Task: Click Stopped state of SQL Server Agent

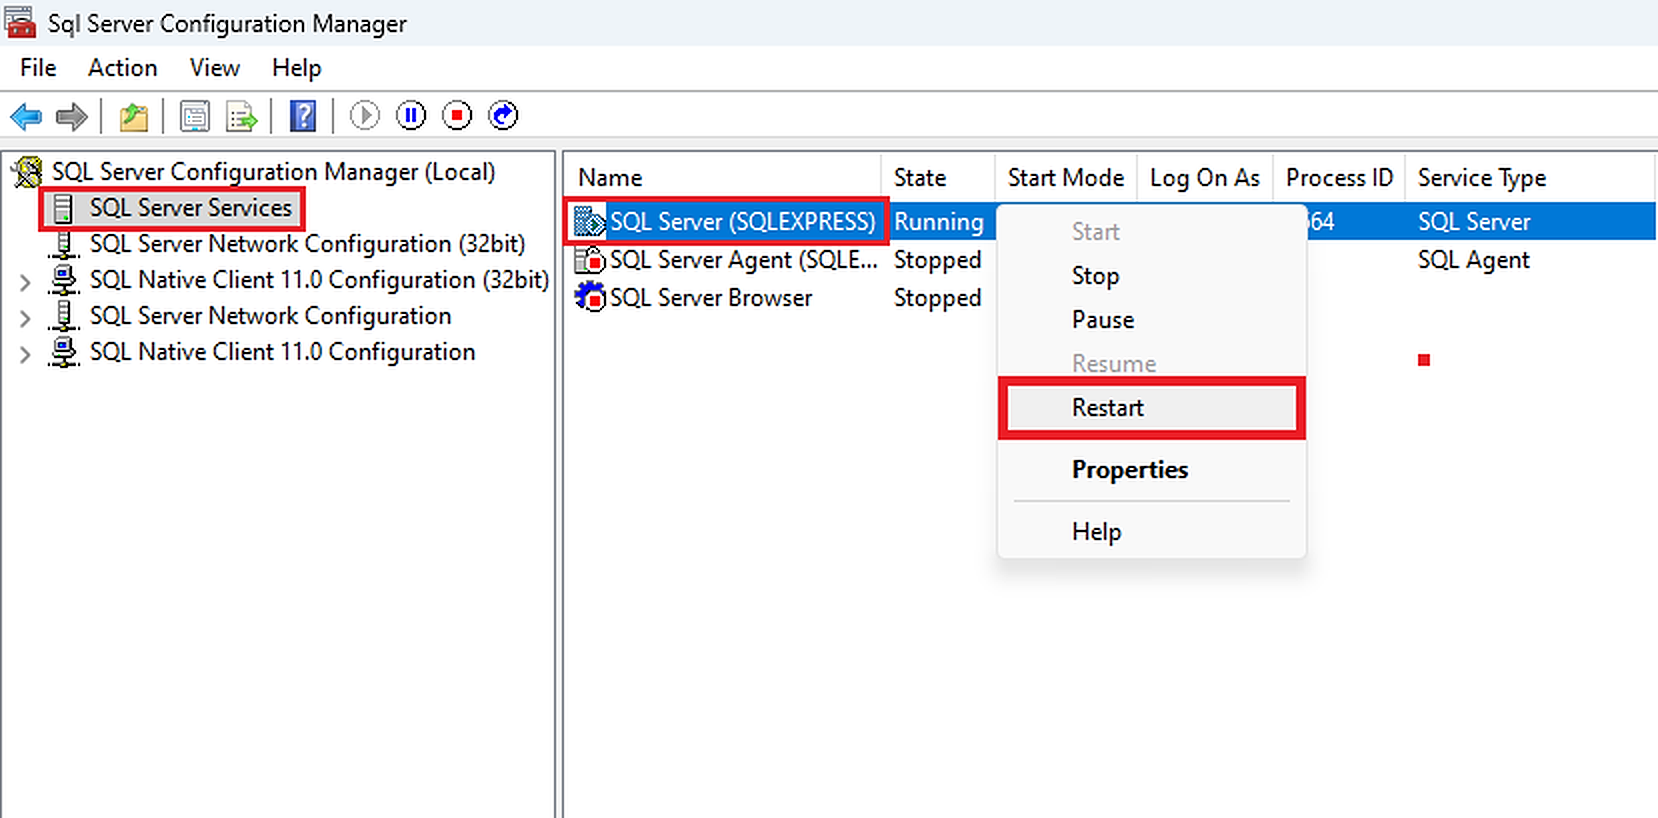Action: pos(937,260)
